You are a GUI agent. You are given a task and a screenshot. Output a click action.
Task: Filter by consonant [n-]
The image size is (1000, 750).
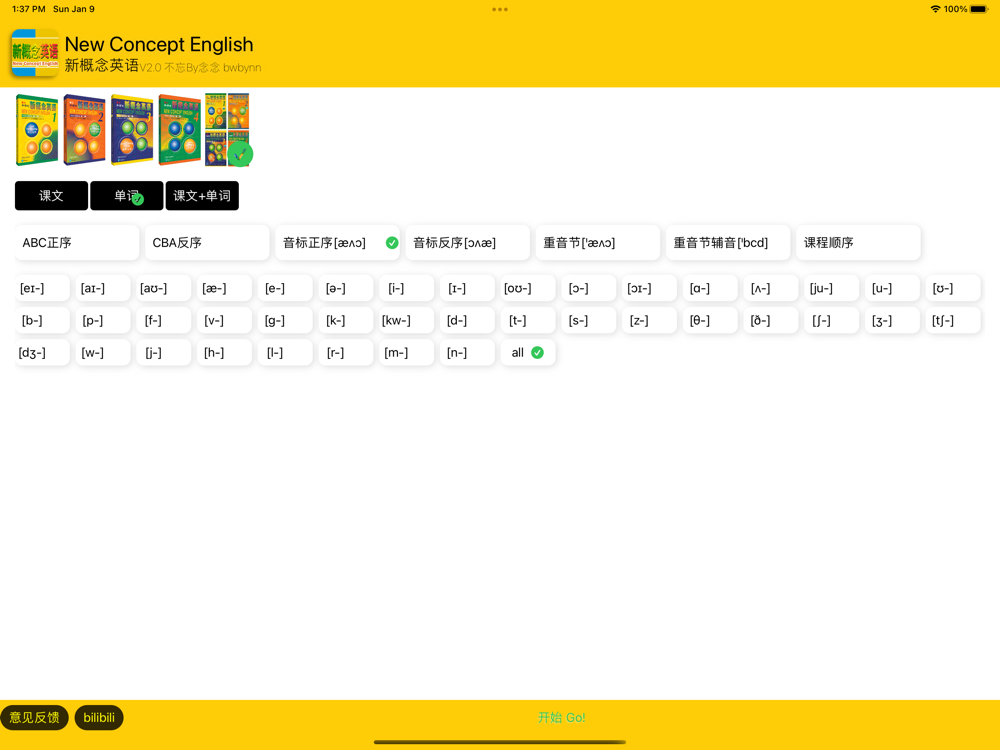(x=467, y=353)
